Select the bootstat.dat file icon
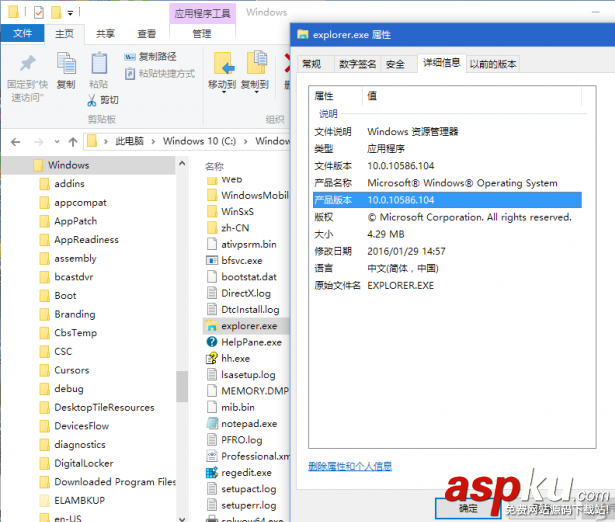Screen dimensions: 615x522 212,276
